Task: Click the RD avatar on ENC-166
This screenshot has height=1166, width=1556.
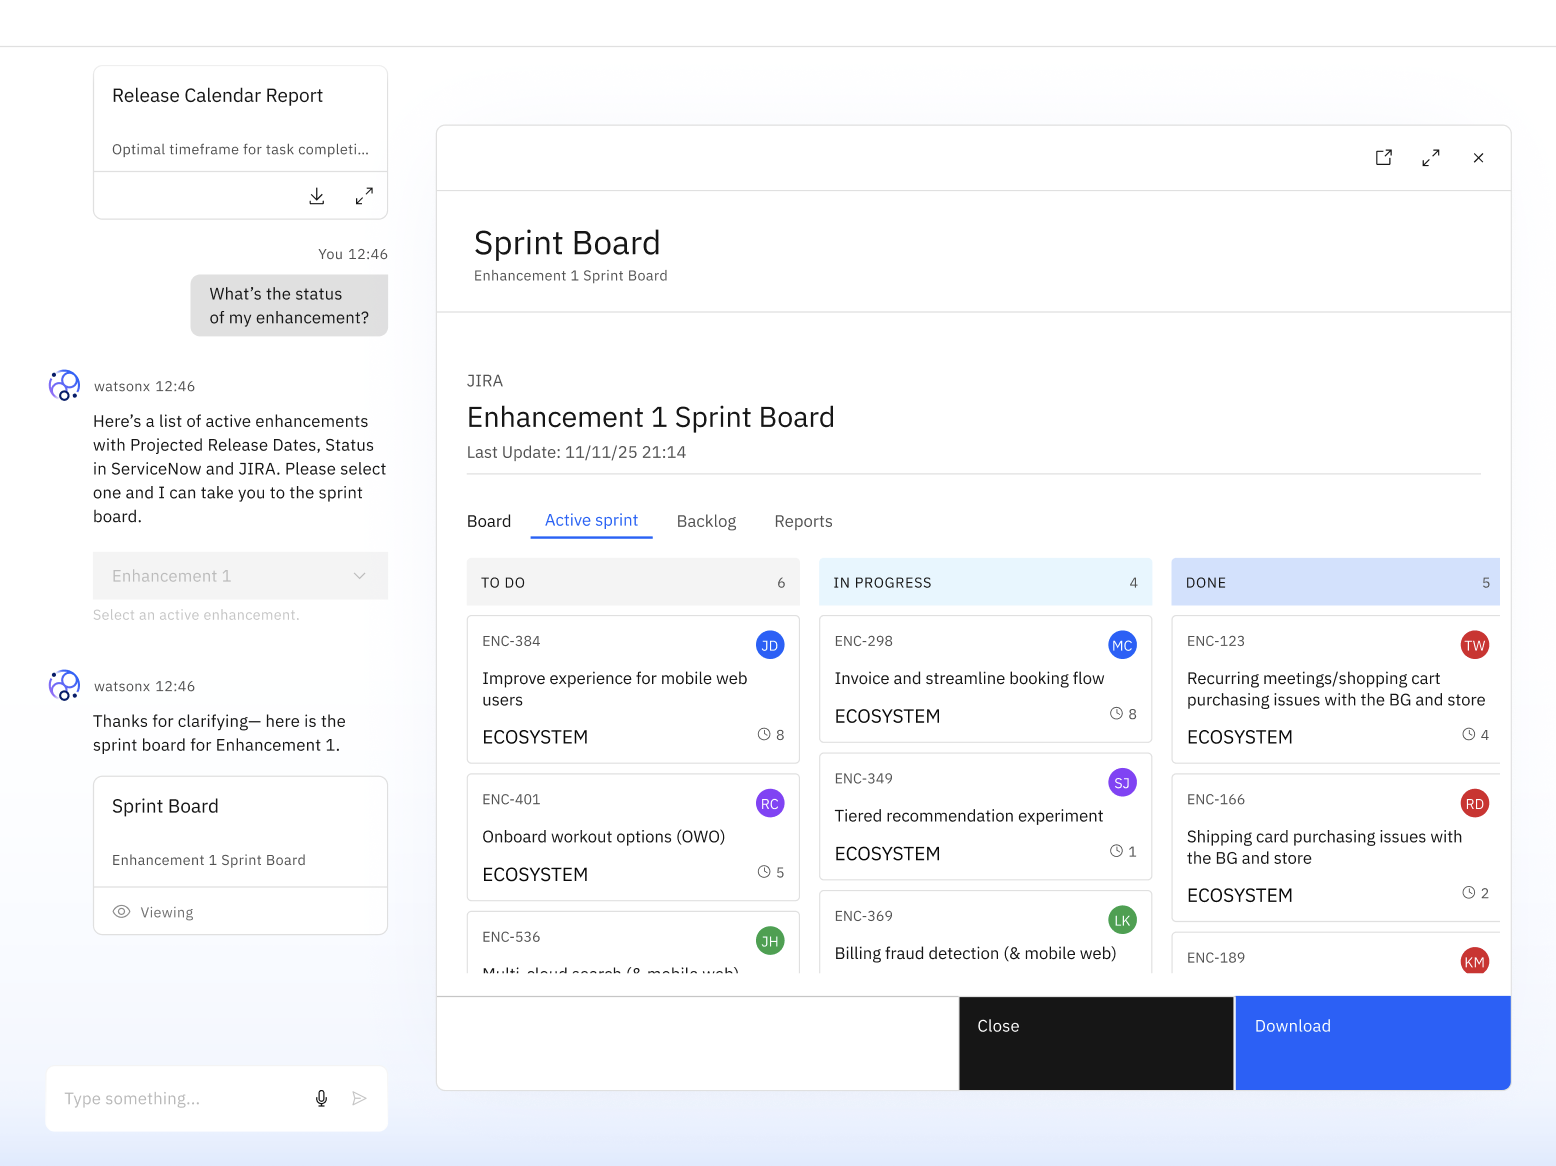Action: point(1475,803)
